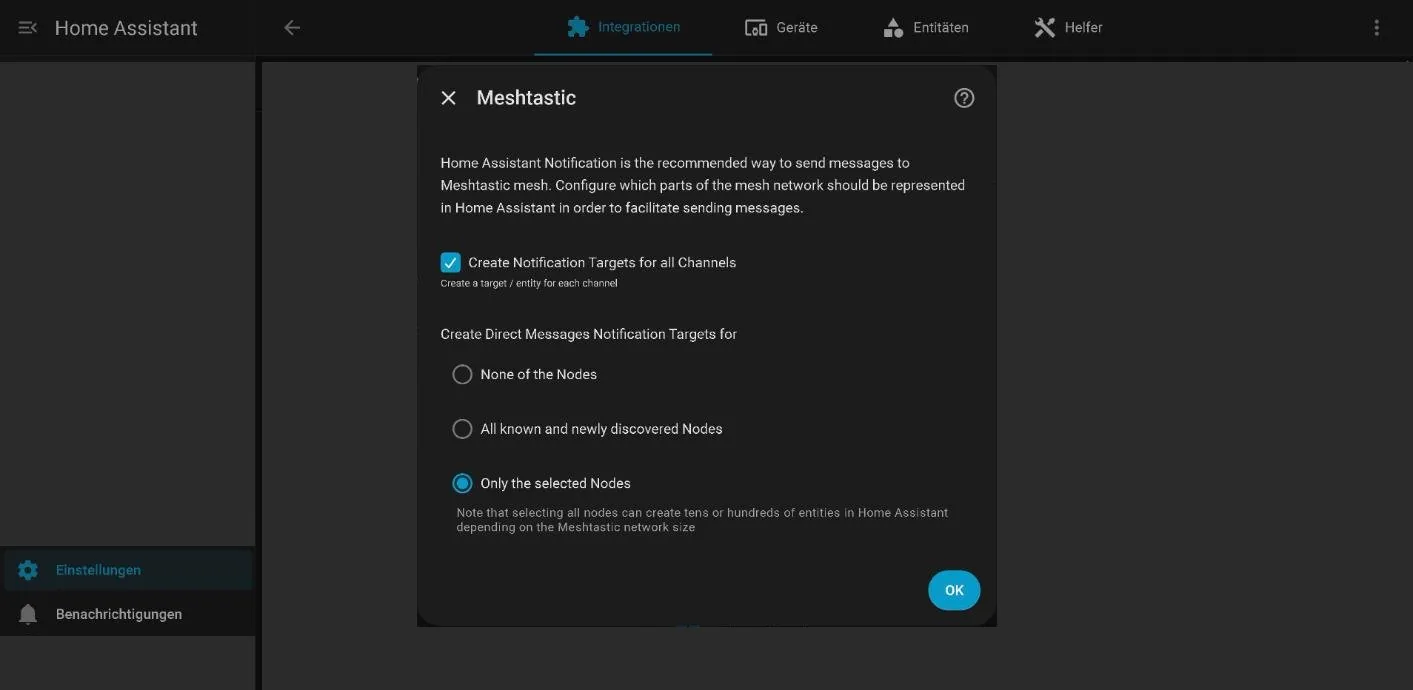Image resolution: width=1413 pixels, height=690 pixels.
Task: Select All known and newly discovered Nodes
Action: (462, 429)
